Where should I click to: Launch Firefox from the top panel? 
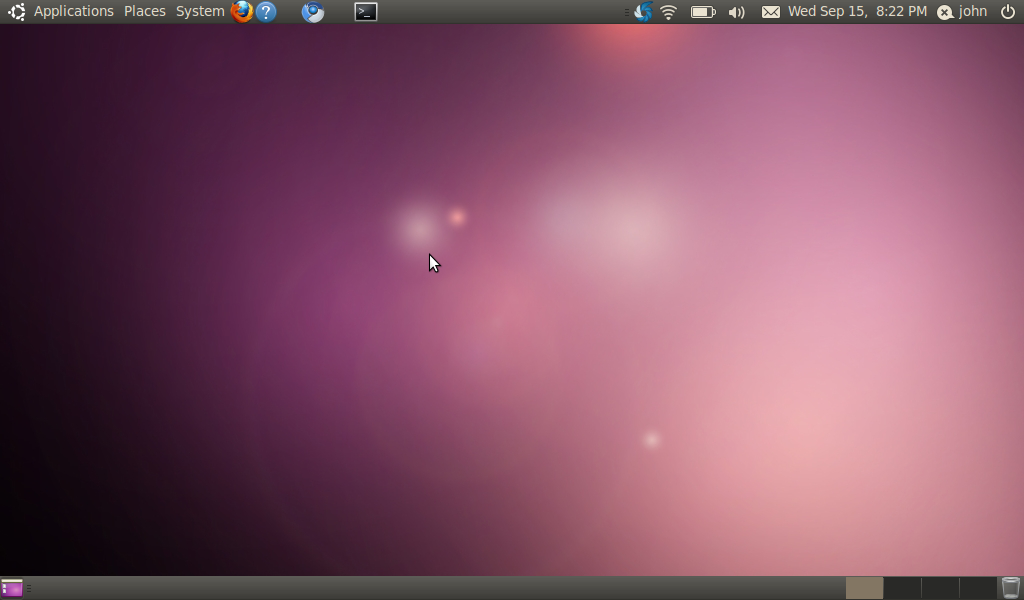(241, 12)
